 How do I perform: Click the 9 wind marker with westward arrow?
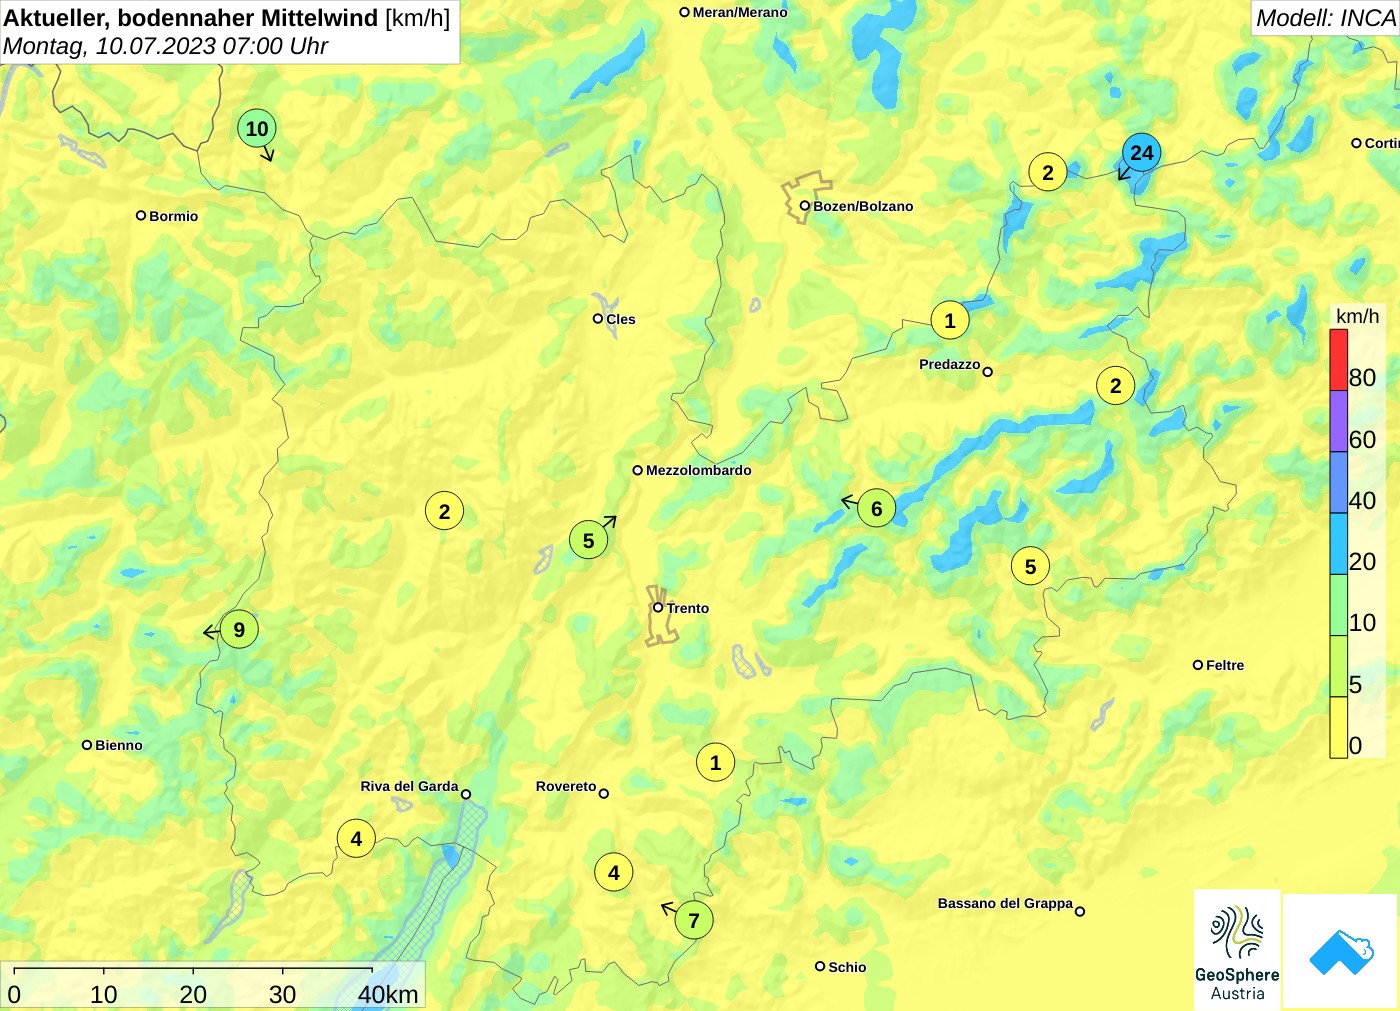tap(239, 630)
